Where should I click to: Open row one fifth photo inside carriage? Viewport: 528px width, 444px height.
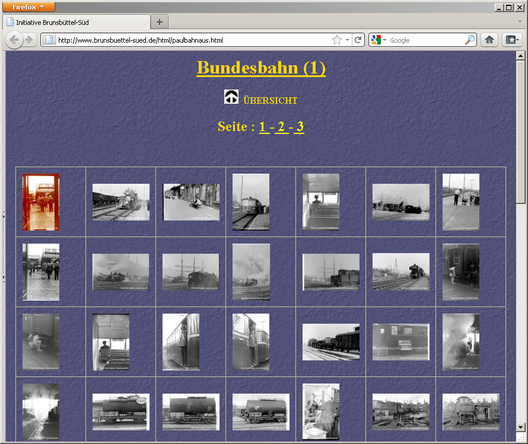tap(321, 202)
